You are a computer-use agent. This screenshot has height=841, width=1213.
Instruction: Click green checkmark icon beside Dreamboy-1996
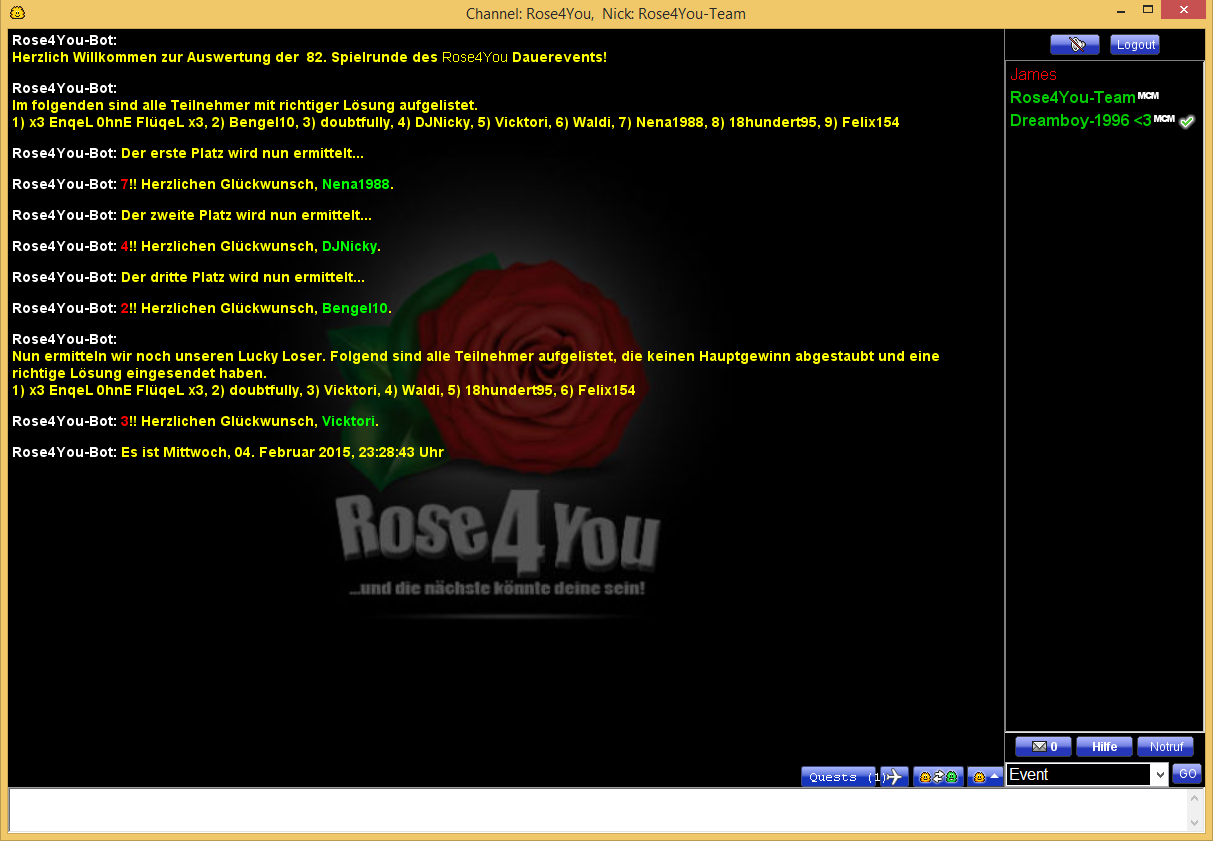(x=1187, y=121)
